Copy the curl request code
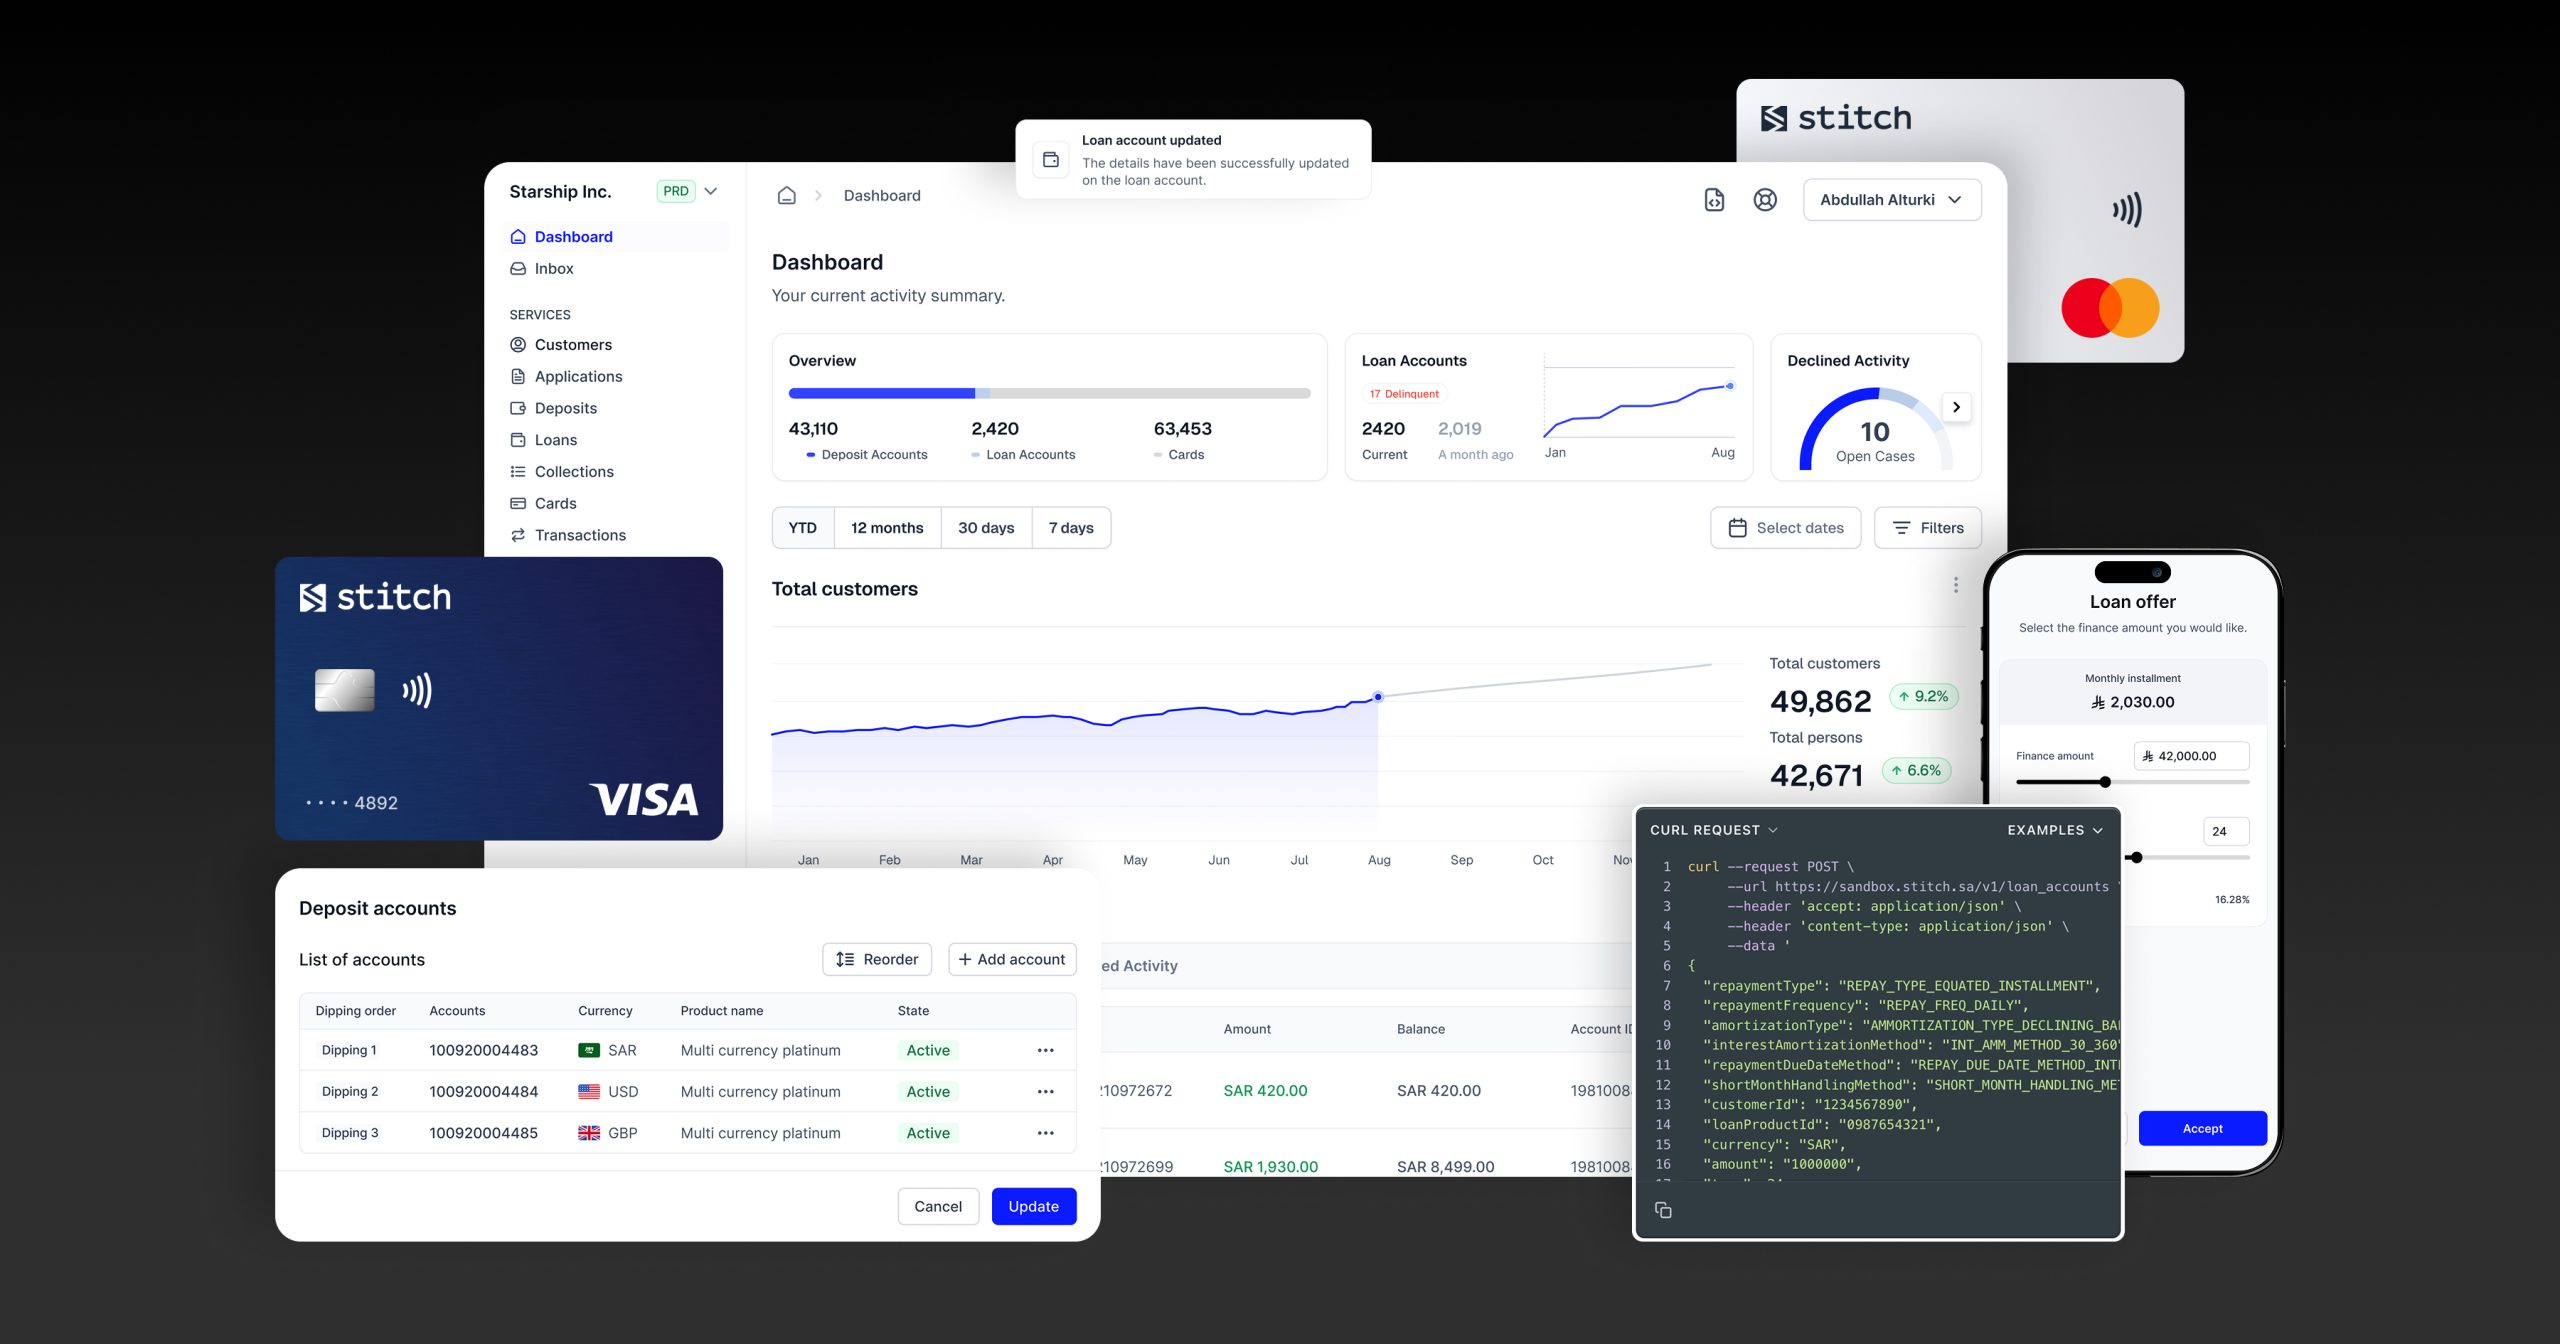The width and height of the screenshot is (2560, 1344). (x=1663, y=1211)
